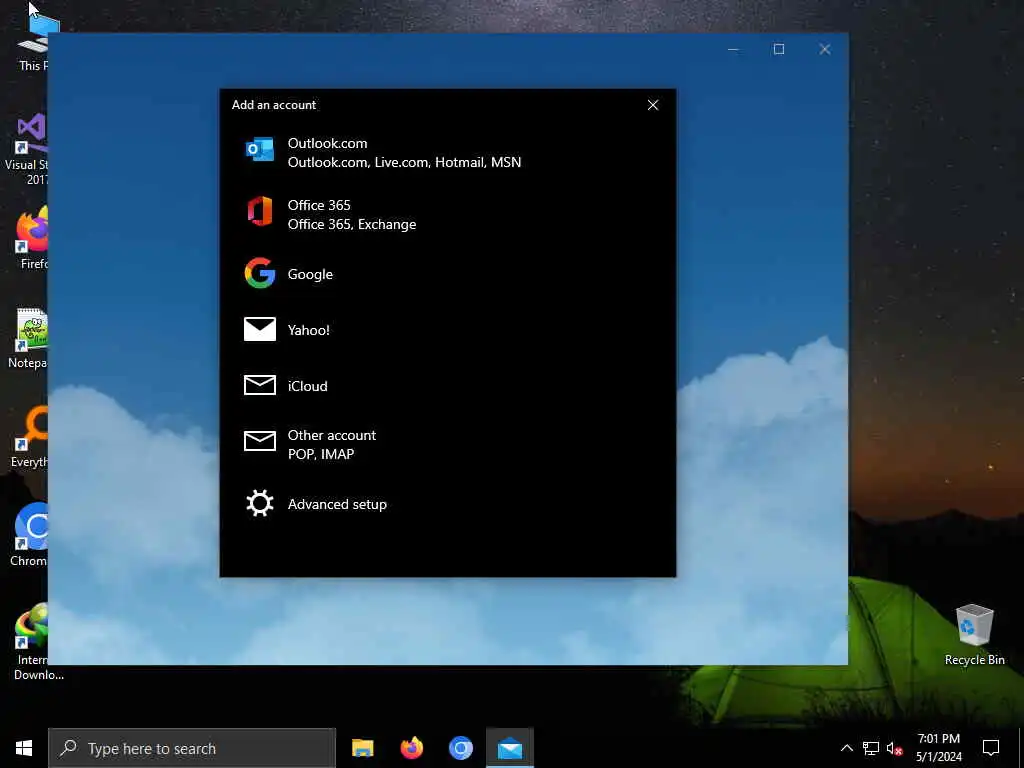
Task: Show hidden system tray icons
Action: [x=846, y=748]
